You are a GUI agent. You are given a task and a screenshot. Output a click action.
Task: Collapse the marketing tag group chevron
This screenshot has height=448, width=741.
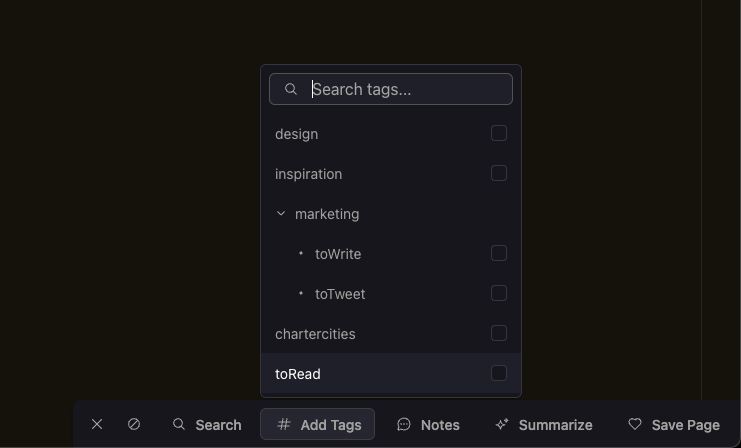click(281, 214)
